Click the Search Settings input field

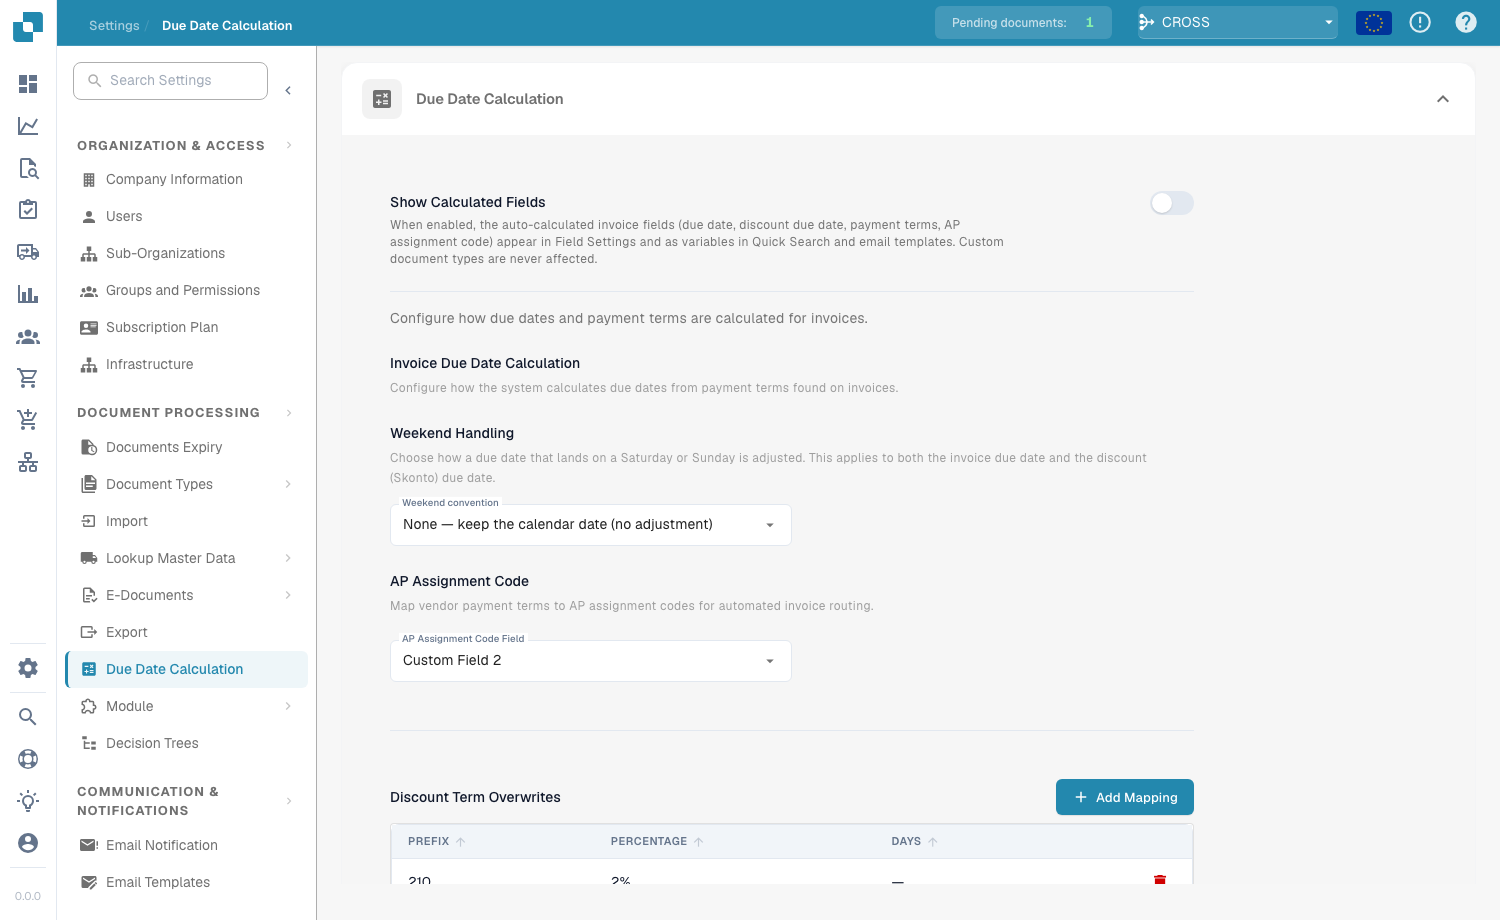pos(170,81)
